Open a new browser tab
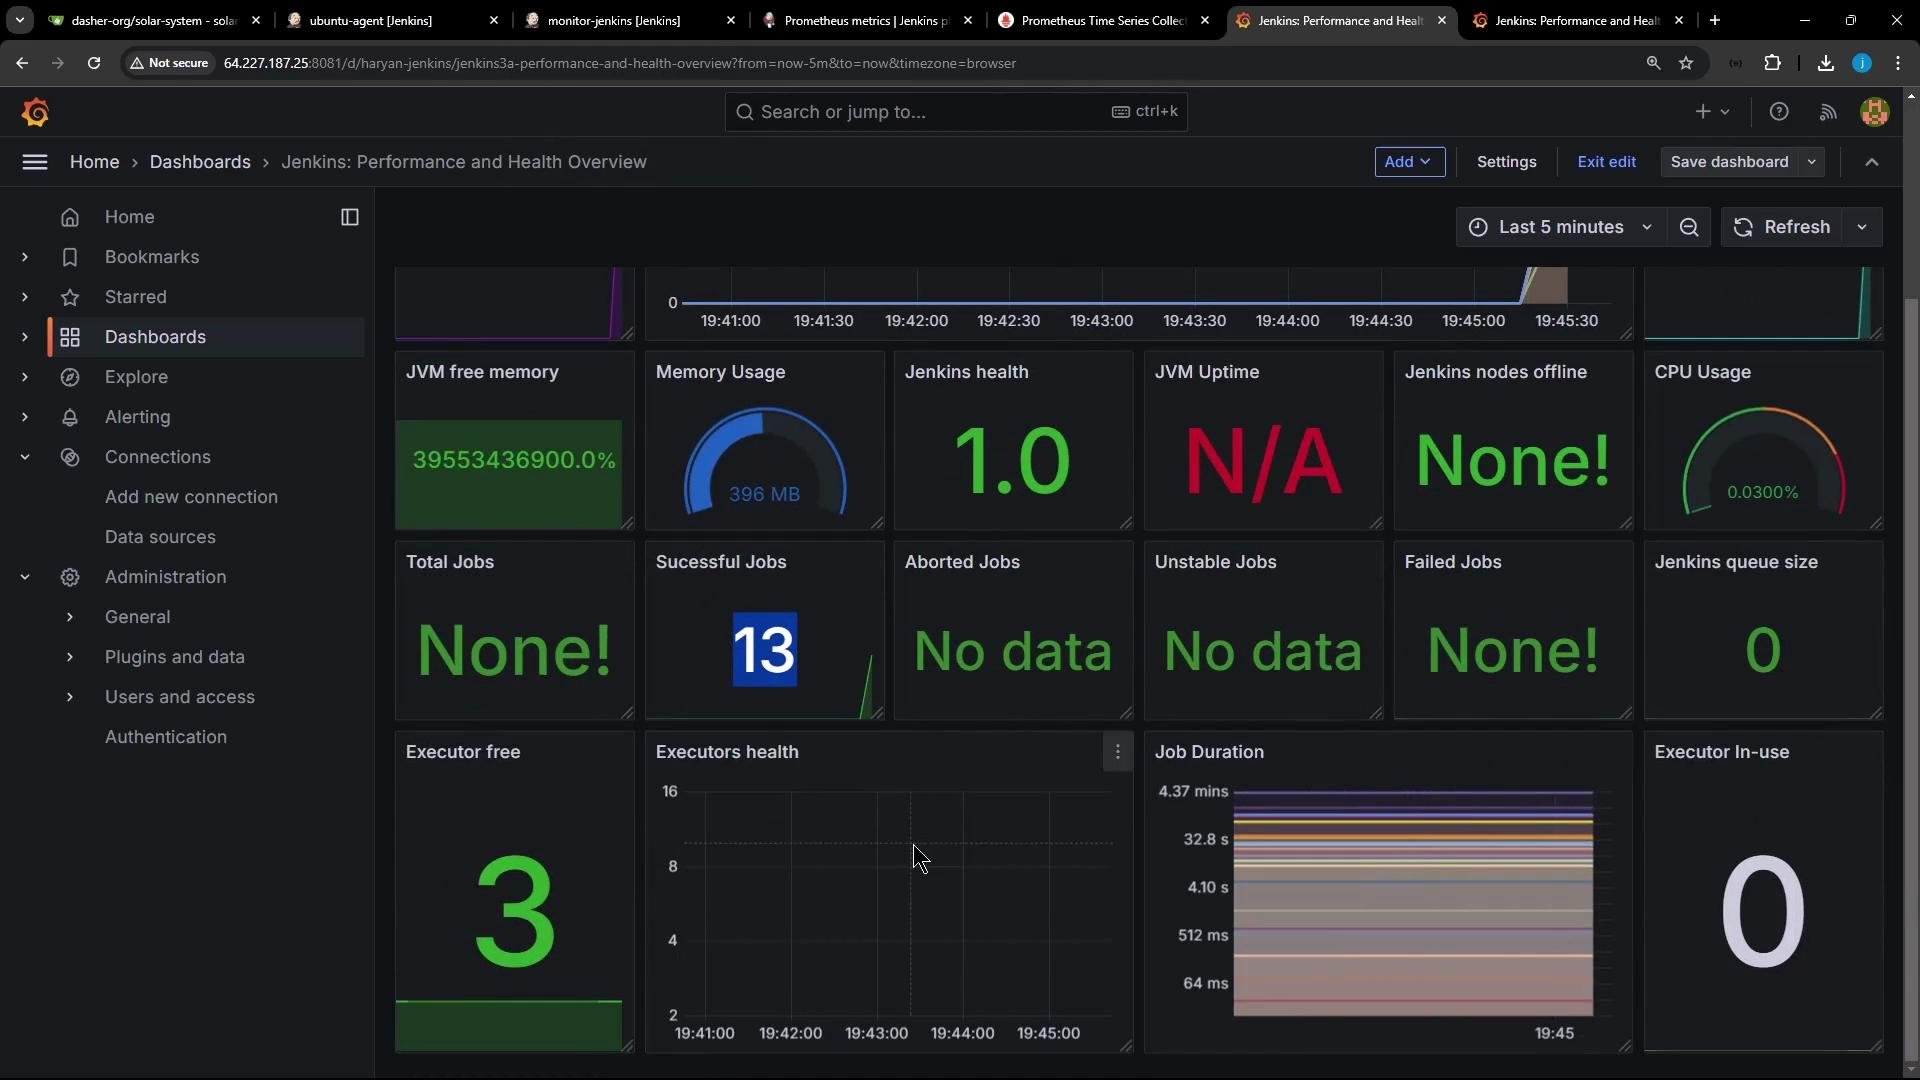This screenshot has width=1920, height=1080. [1715, 20]
